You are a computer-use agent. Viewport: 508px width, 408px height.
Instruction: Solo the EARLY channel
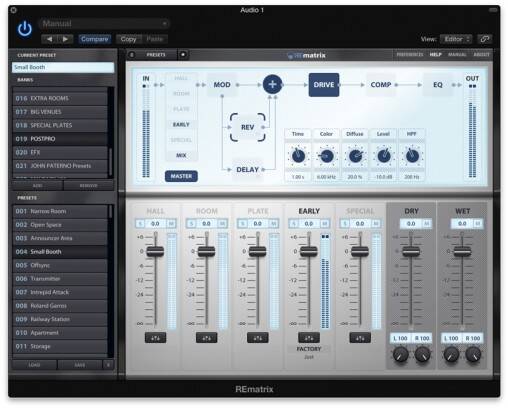(x=293, y=224)
